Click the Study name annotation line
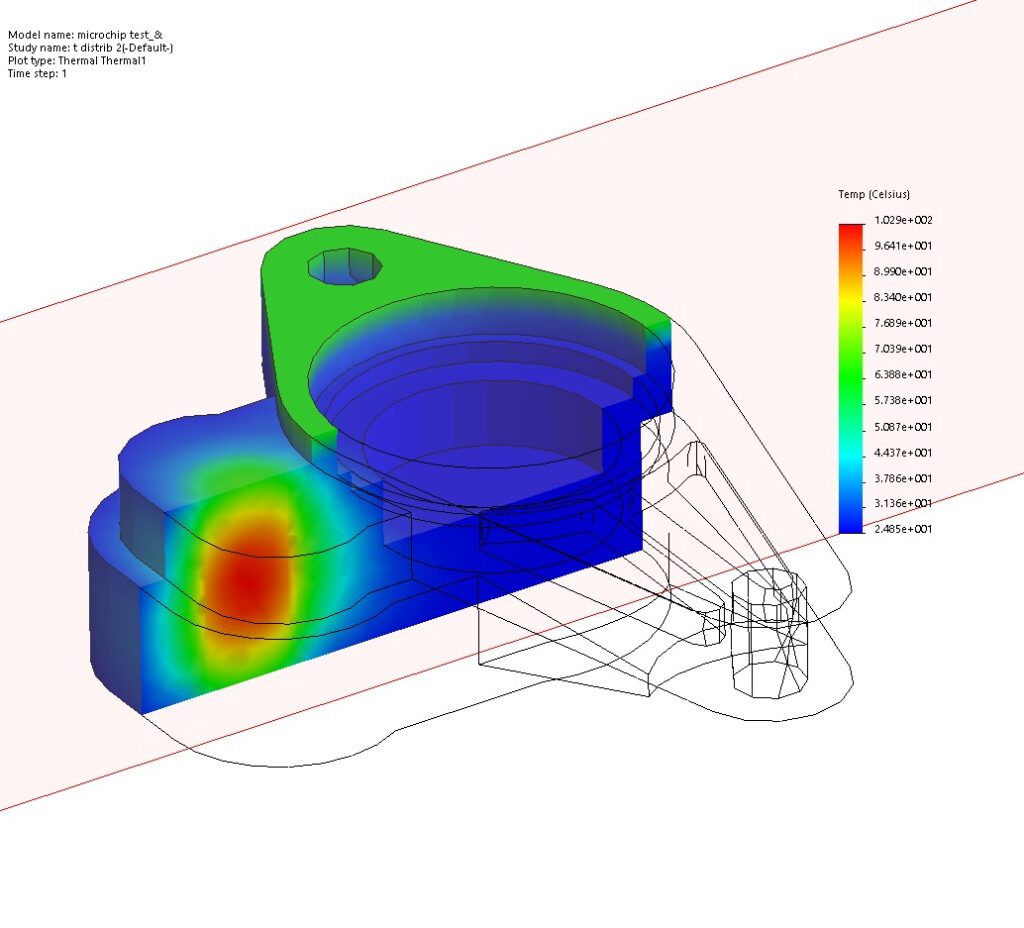Screen dimensions: 1024x928 point(90,48)
